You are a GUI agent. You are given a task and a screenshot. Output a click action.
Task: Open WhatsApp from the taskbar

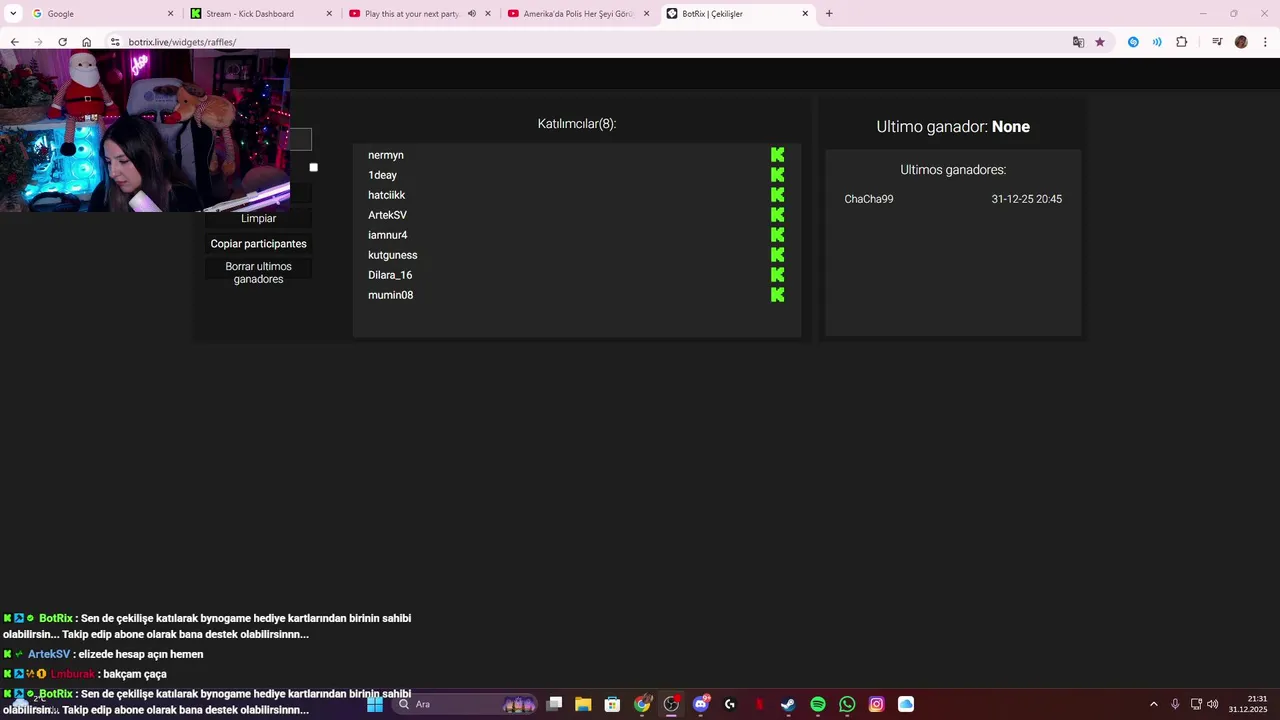(x=847, y=704)
